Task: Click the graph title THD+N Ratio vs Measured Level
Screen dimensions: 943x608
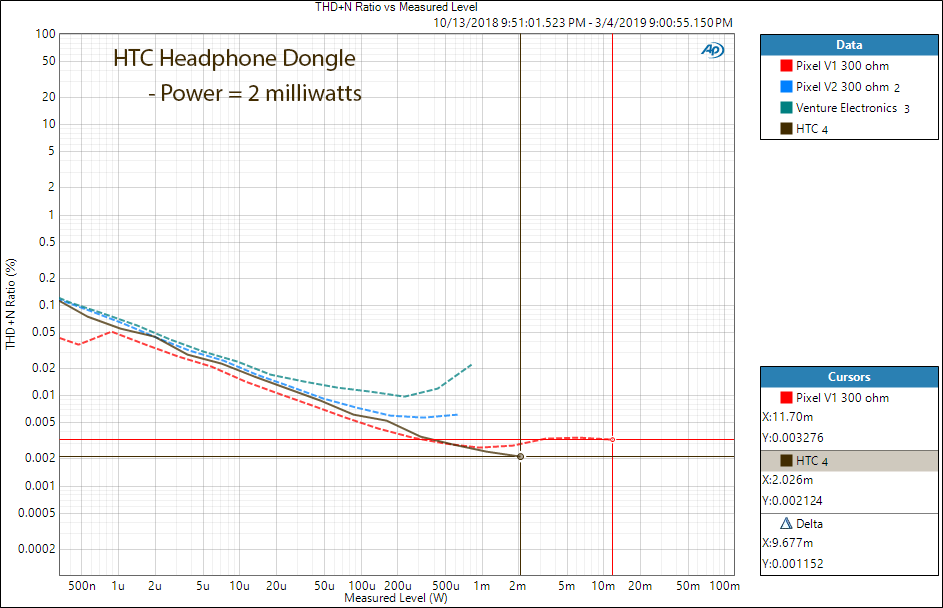Action: pos(396,7)
